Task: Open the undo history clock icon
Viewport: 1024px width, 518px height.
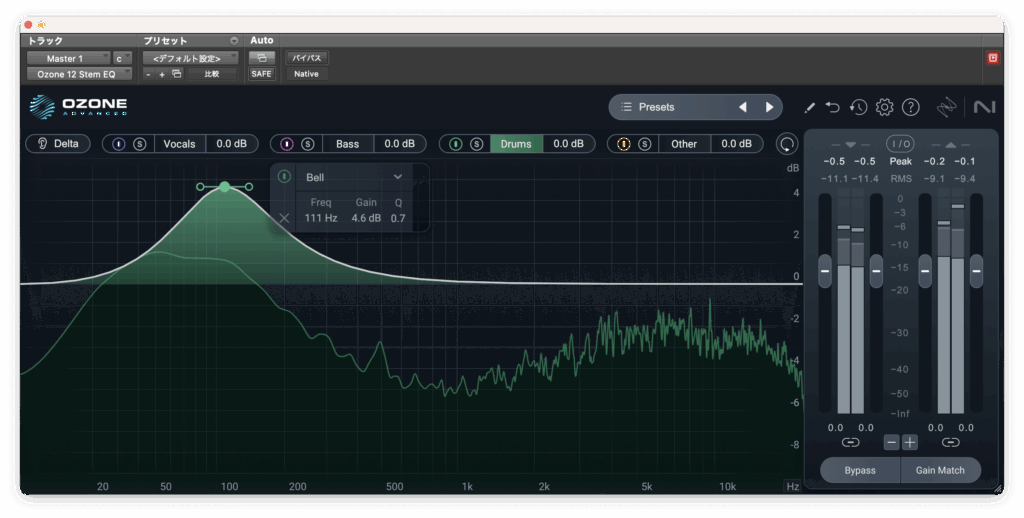Action: point(858,107)
